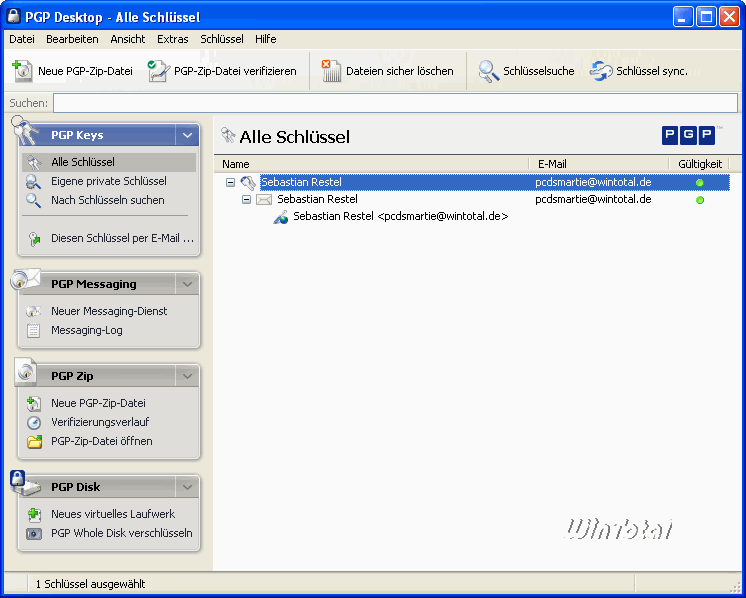Click PGP-Zip-Datei öffnen text link
Viewport: 746px width, 598px height.
click(x=102, y=441)
